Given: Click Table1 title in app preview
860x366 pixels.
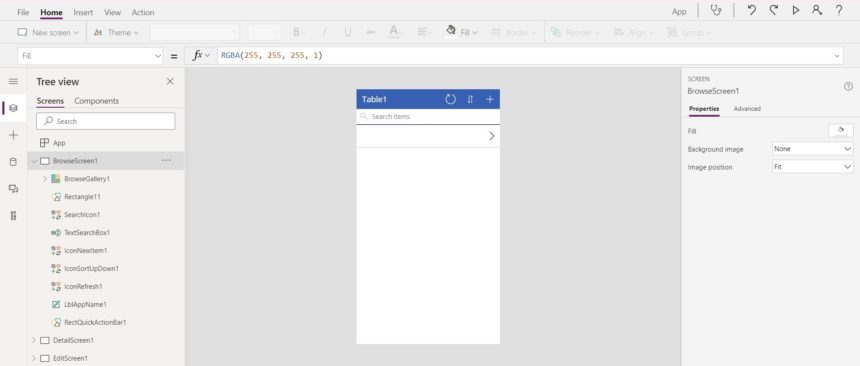Looking at the screenshot, I should (375, 99).
